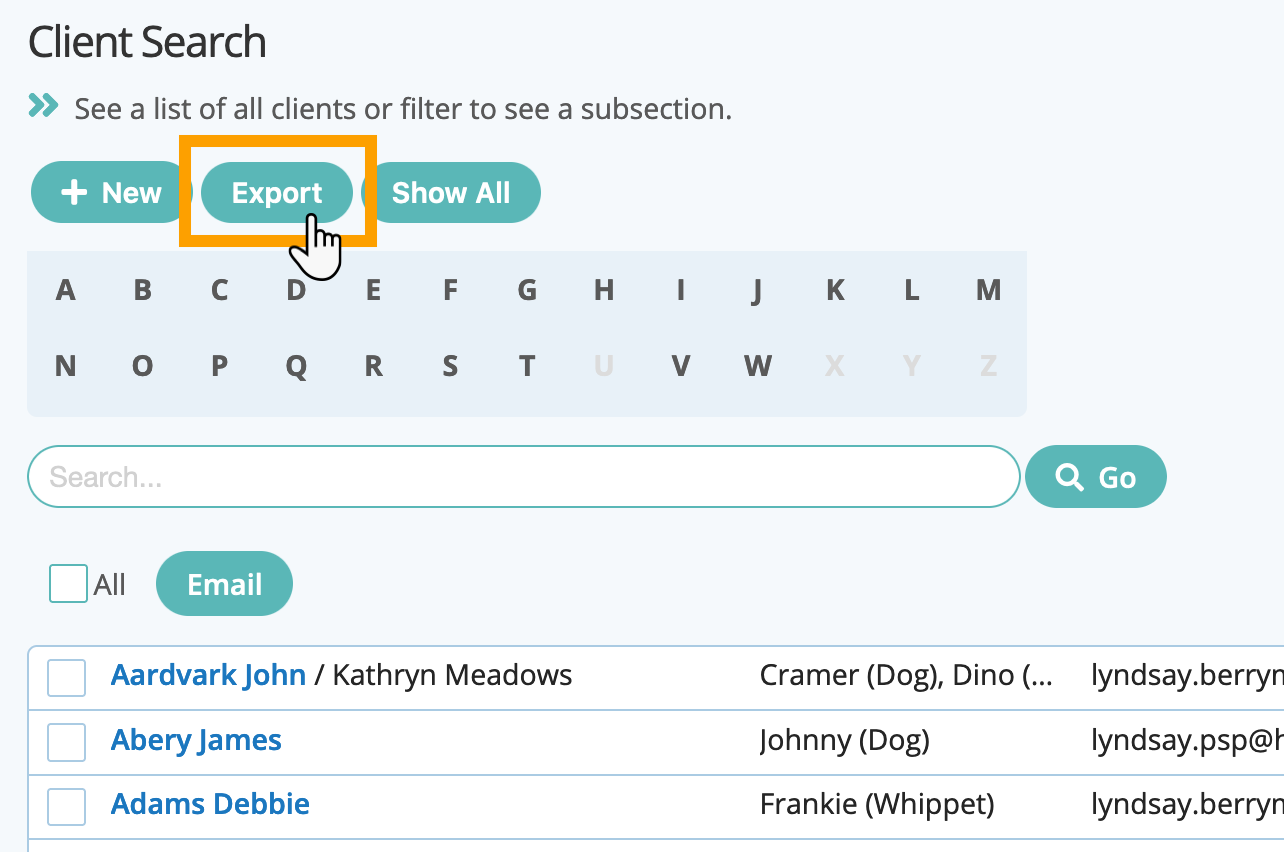
Task: Mark the Adams Debbie row checkbox
Action: click(67, 806)
